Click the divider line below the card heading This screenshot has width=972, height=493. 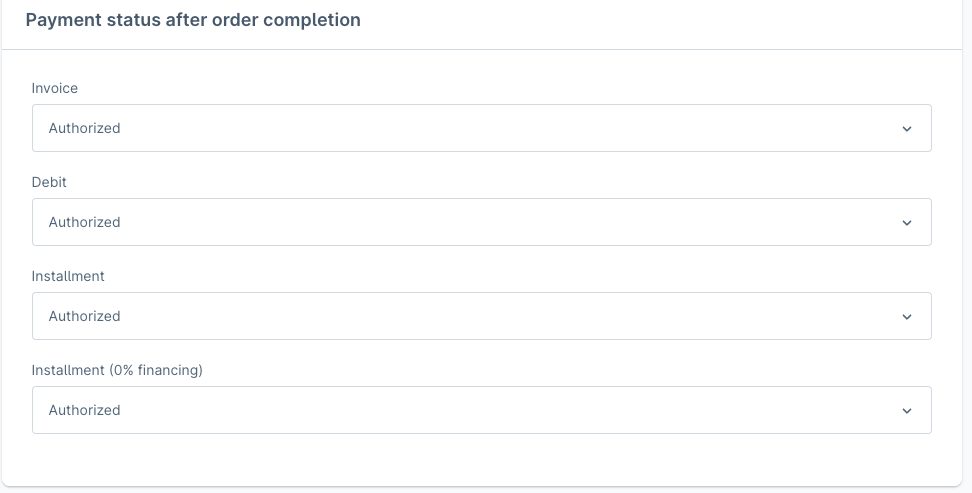click(481, 49)
